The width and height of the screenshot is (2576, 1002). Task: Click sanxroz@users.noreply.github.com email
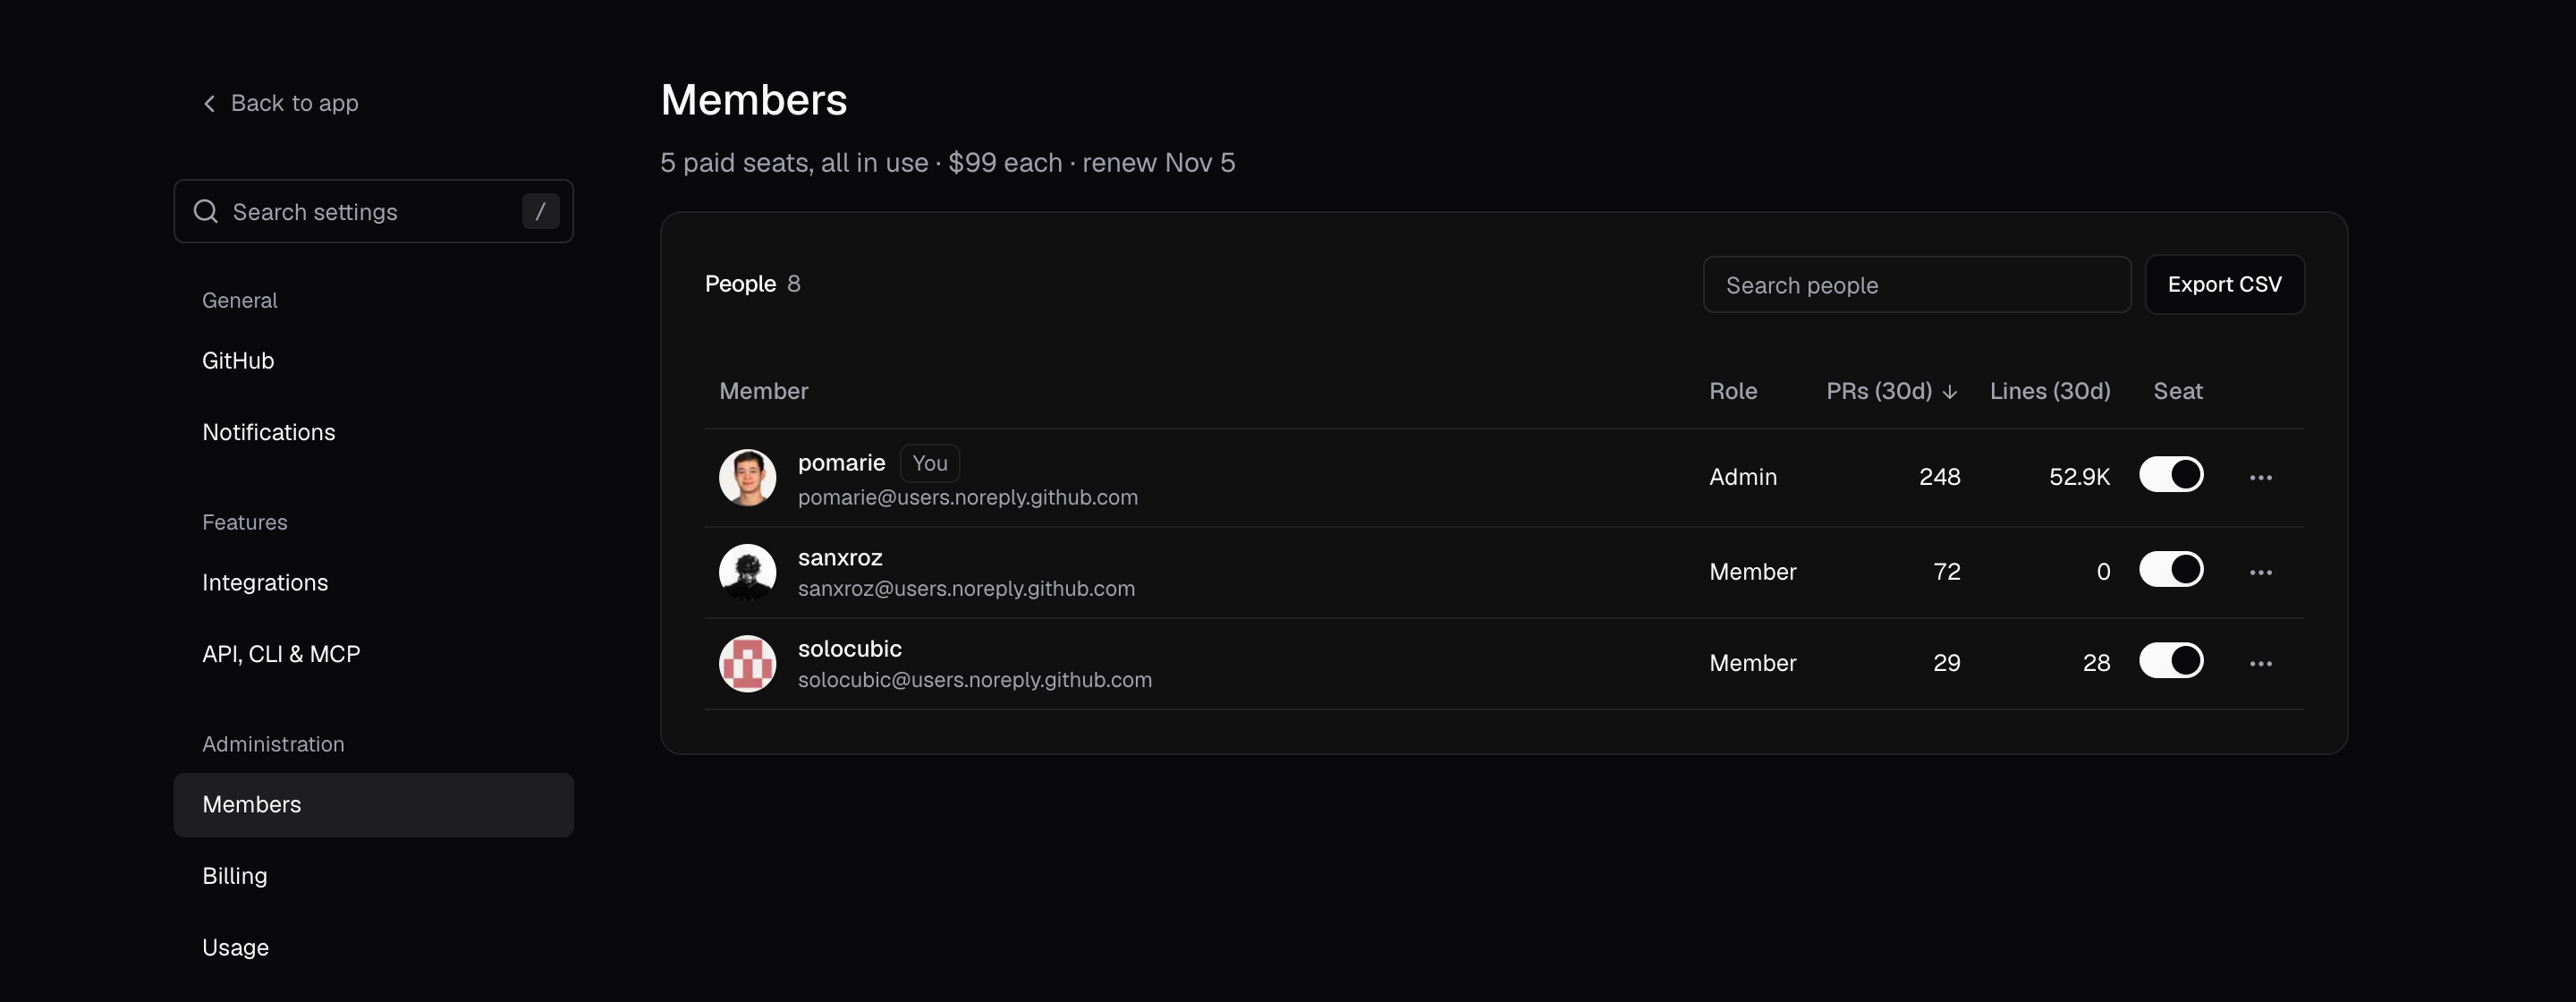tap(966, 589)
